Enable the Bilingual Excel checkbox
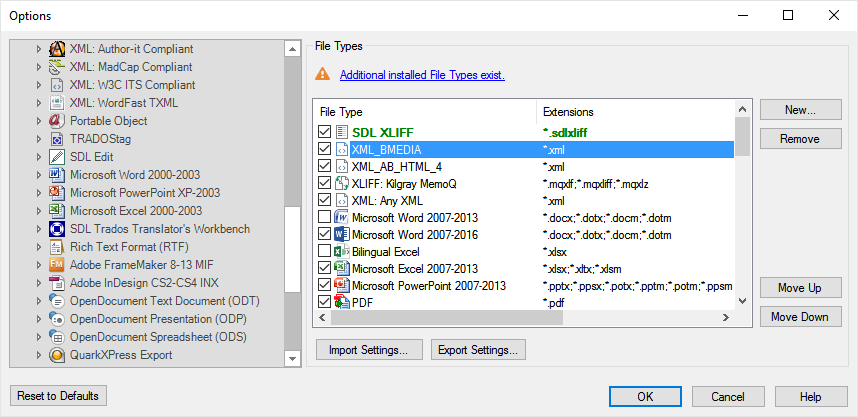Viewport: 858px width, 417px height. tap(324, 252)
